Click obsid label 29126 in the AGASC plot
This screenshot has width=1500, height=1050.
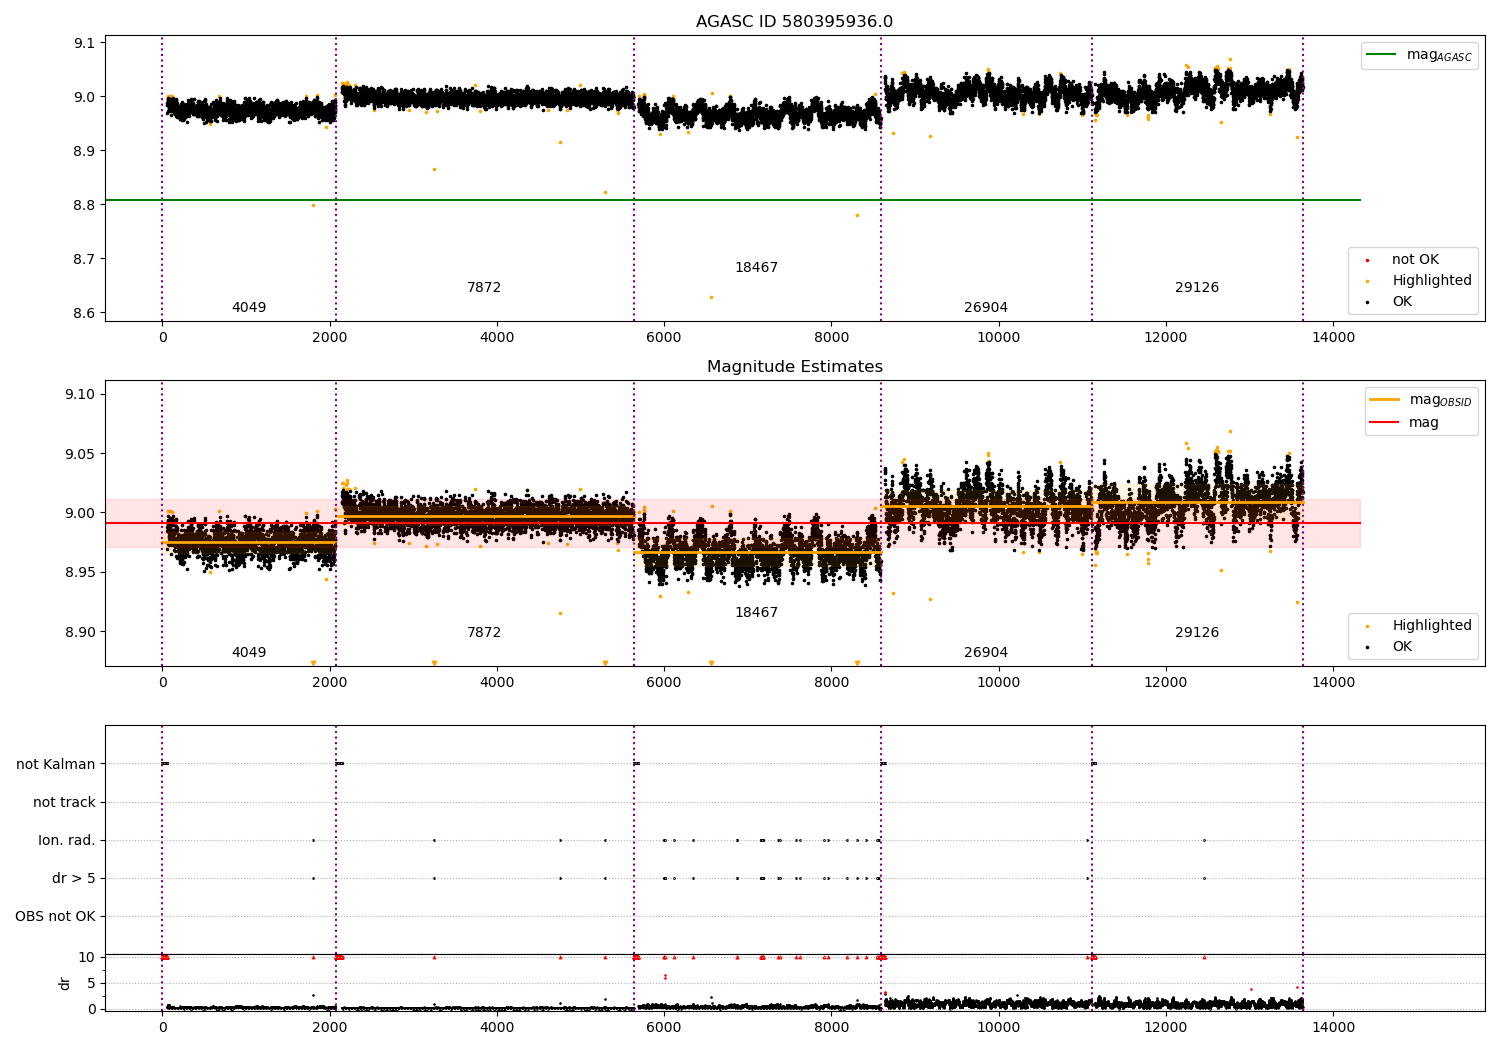[x=1197, y=288]
